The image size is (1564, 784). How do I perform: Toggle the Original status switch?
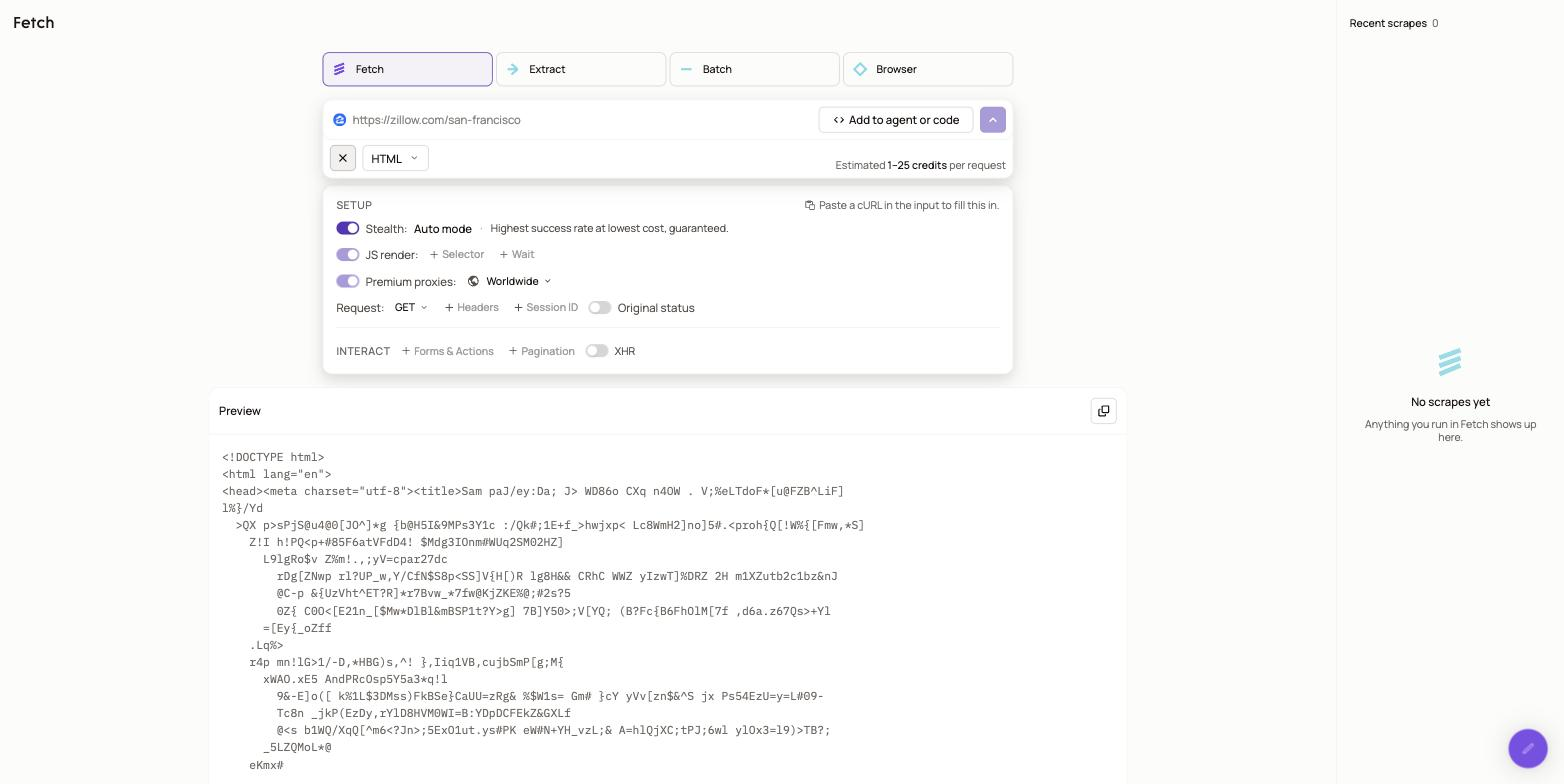pos(600,308)
